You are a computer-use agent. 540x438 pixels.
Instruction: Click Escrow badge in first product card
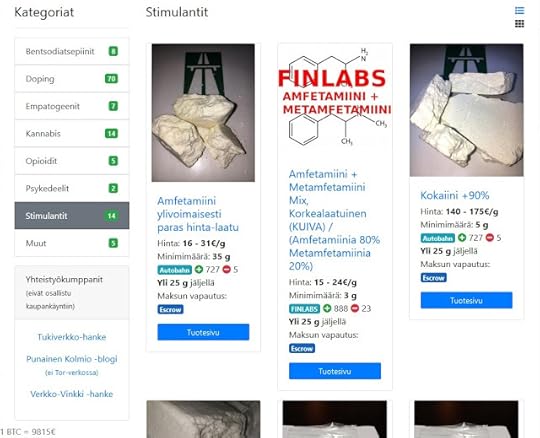[x=170, y=310]
